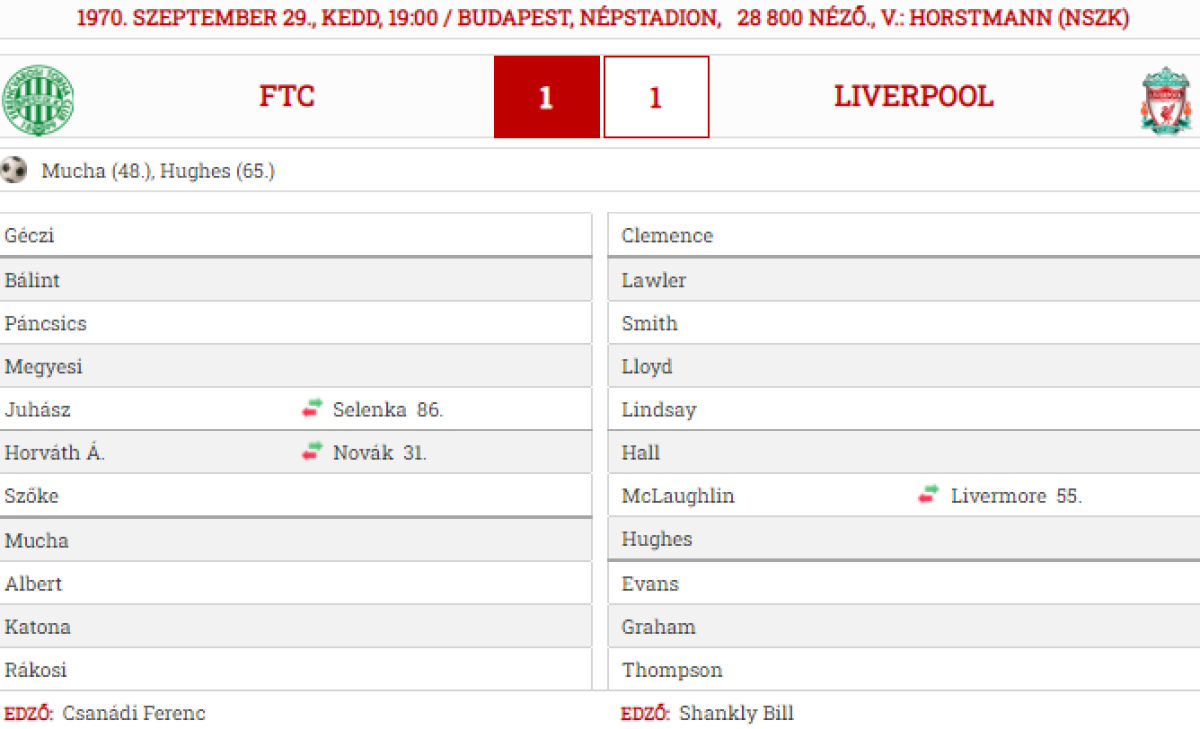
Task: Open player Albert in FTC lineup
Action: (x=33, y=584)
